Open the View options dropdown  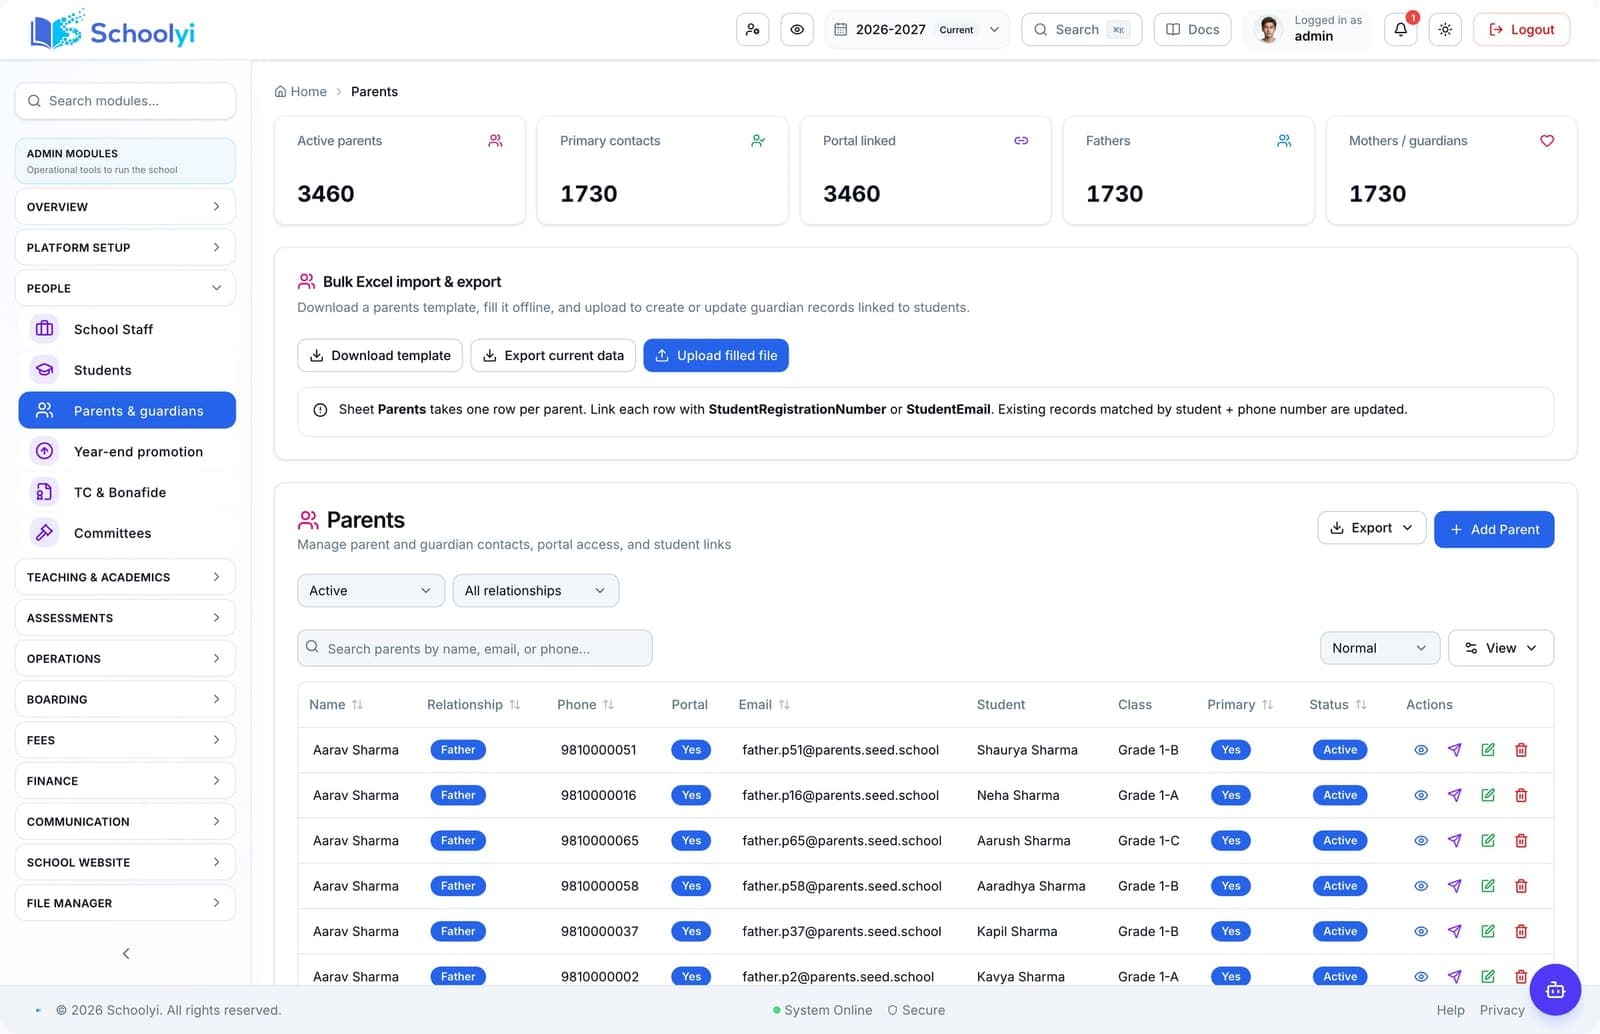coord(1501,648)
